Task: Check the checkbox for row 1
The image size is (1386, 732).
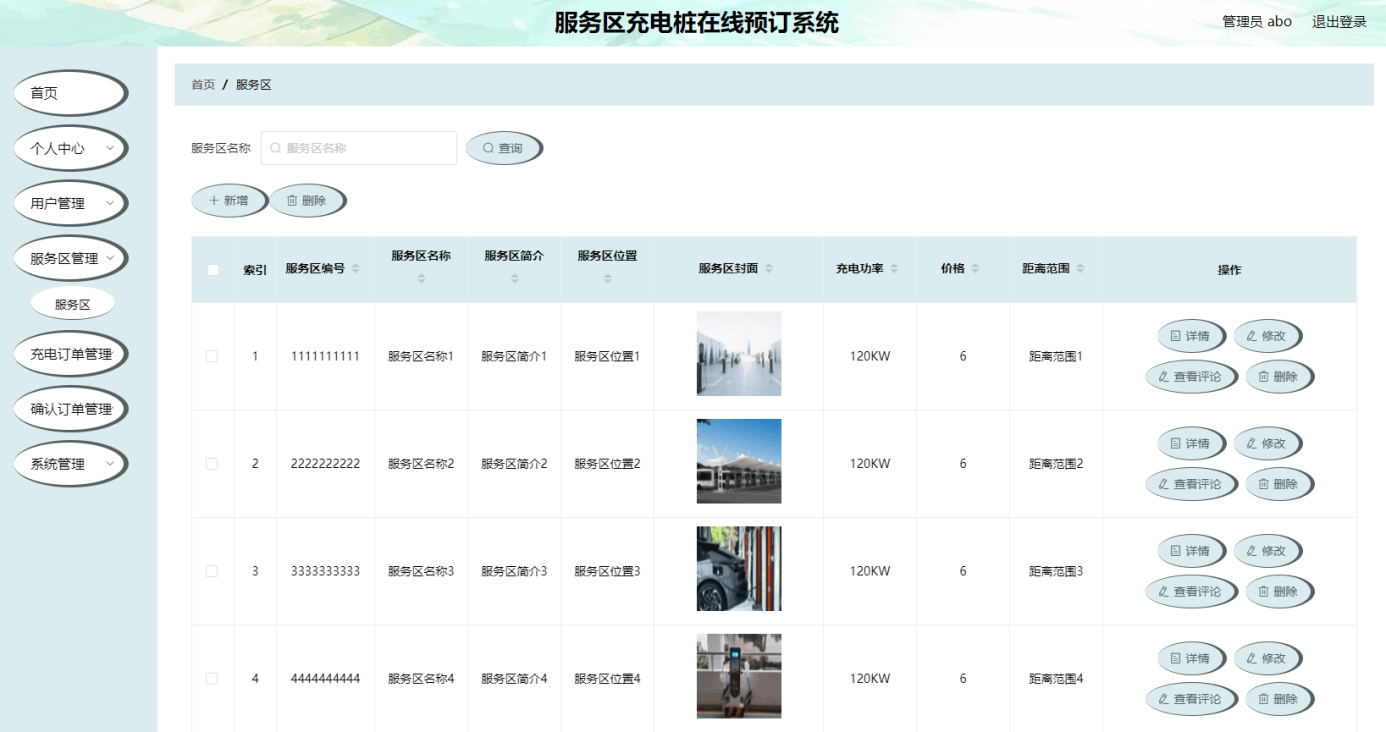Action: pos(211,355)
